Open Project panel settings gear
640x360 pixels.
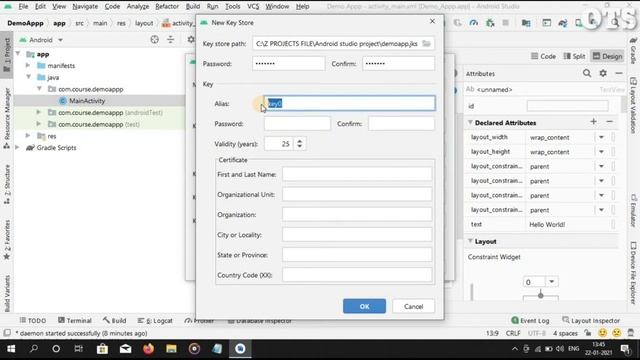(190, 40)
